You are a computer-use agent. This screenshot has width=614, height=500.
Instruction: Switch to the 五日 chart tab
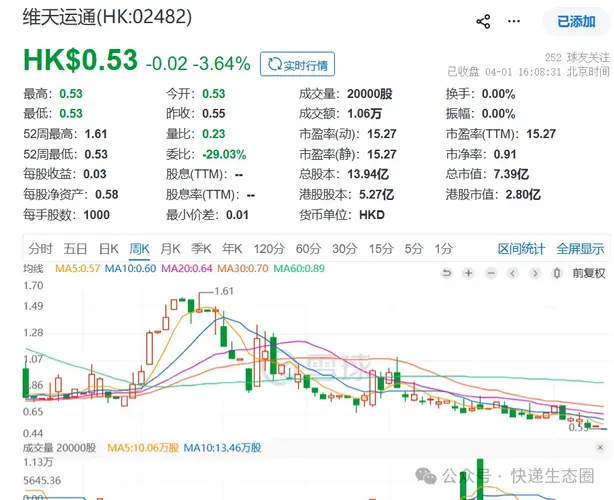pos(75,249)
